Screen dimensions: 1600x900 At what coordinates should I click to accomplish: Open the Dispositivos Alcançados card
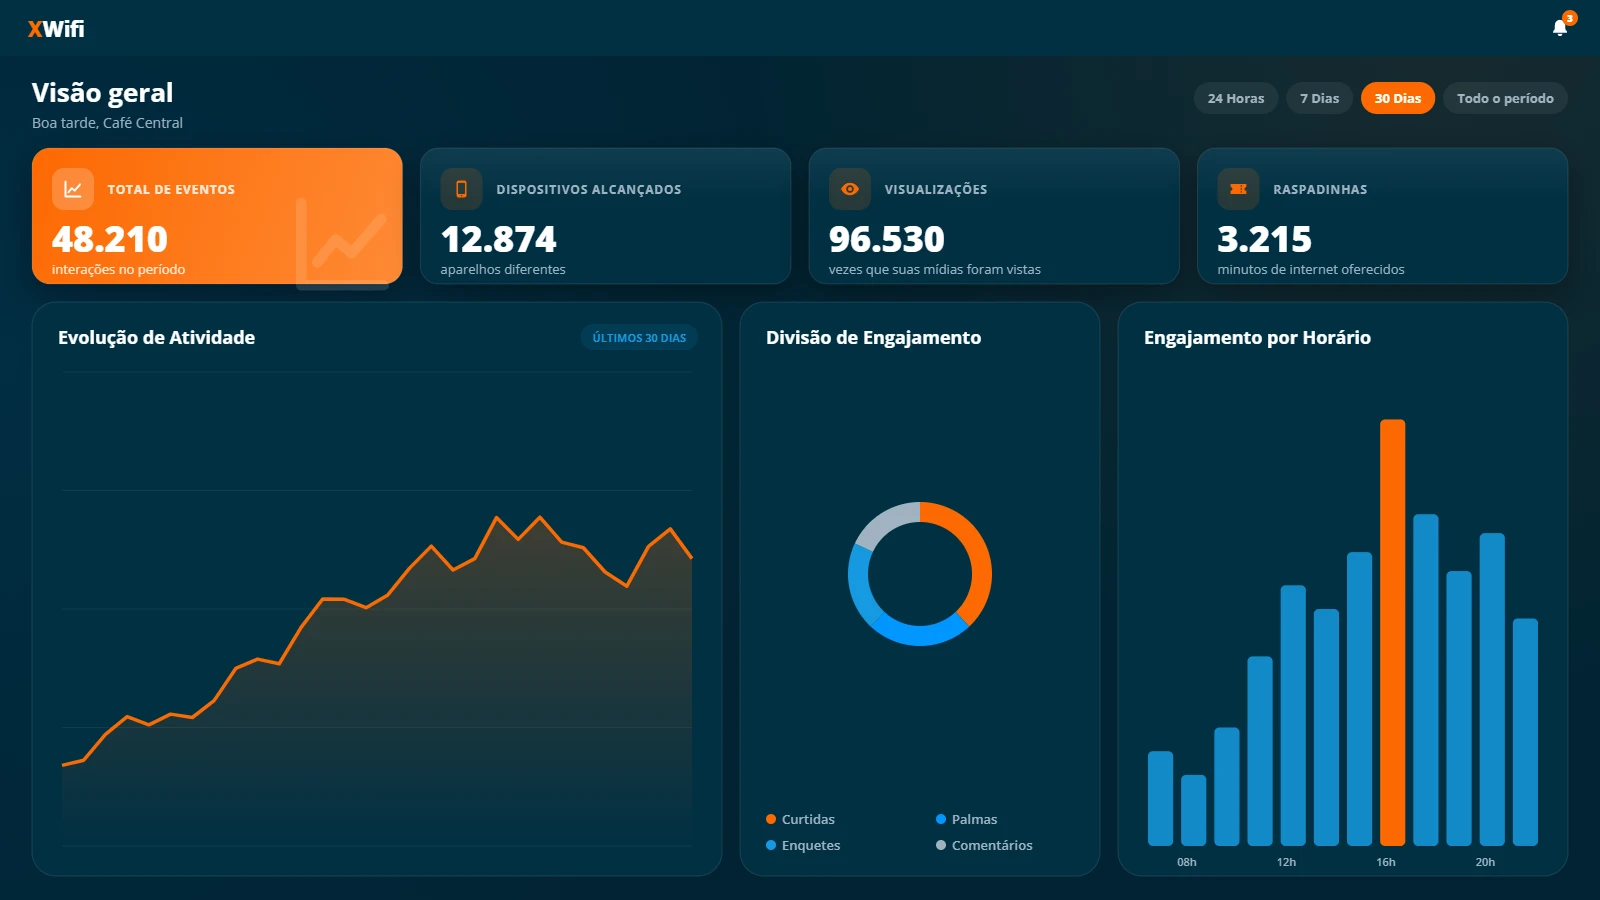[605, 216]
